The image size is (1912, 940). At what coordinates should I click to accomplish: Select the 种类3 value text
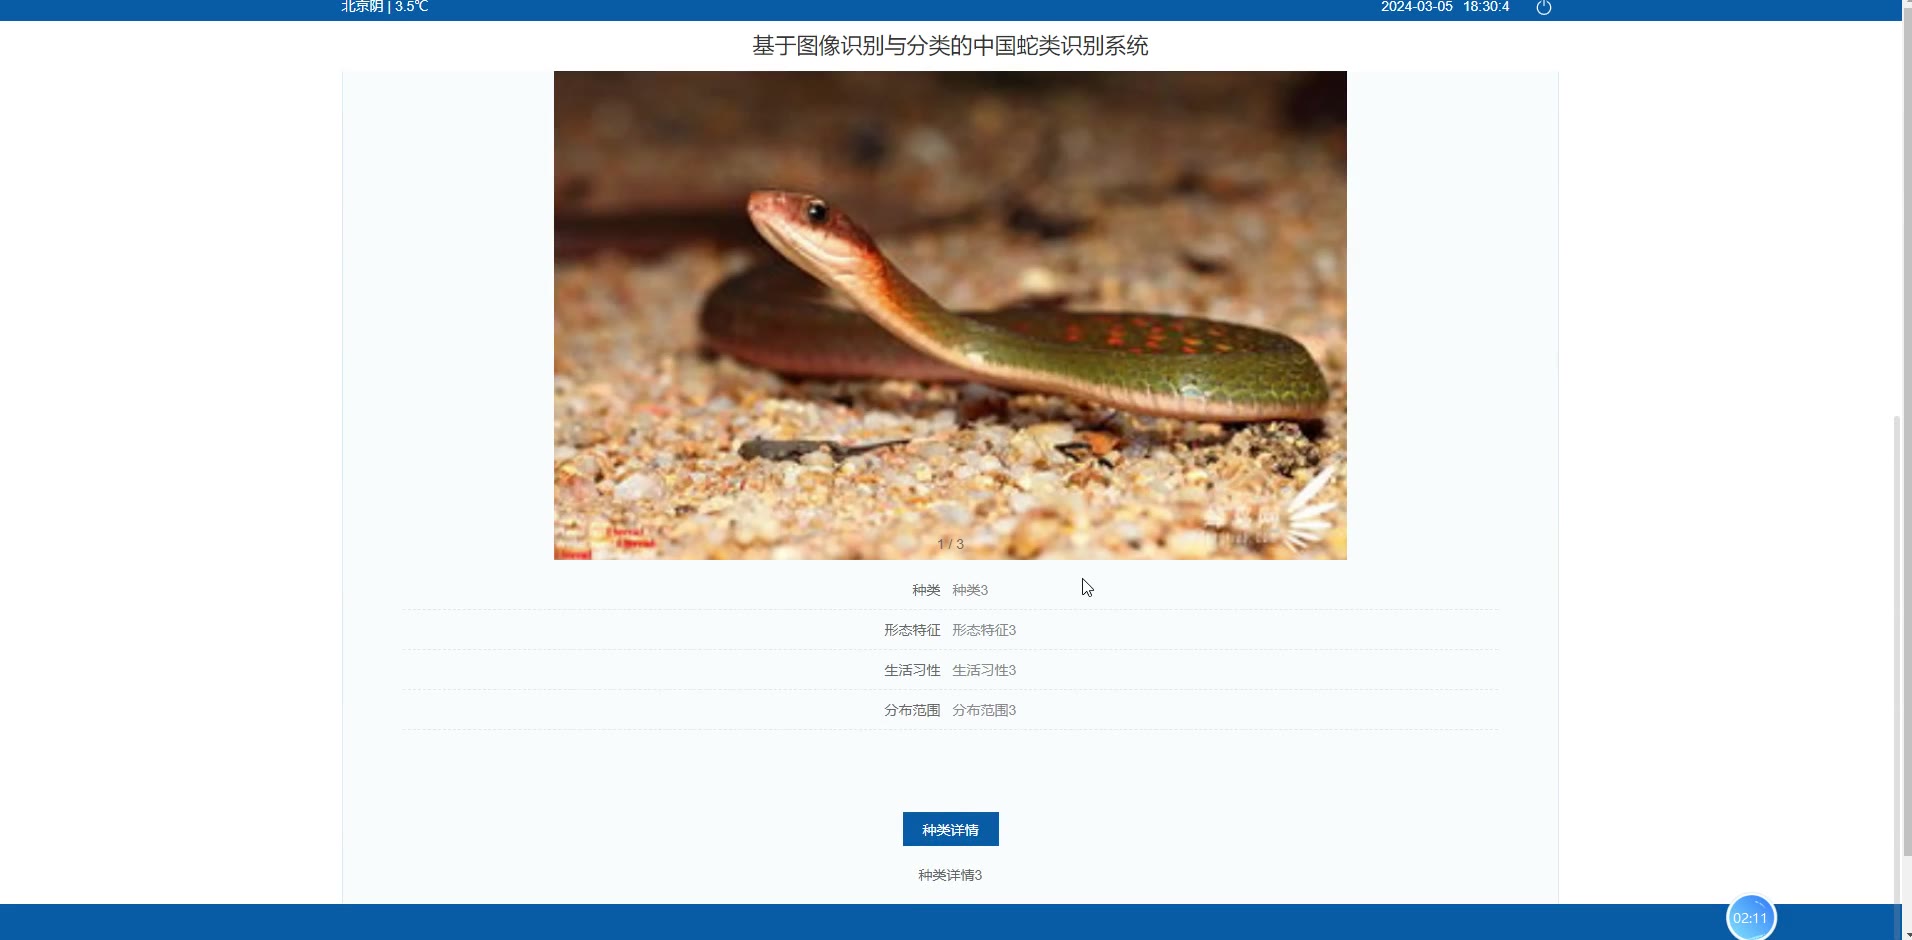tap(970, 590)
